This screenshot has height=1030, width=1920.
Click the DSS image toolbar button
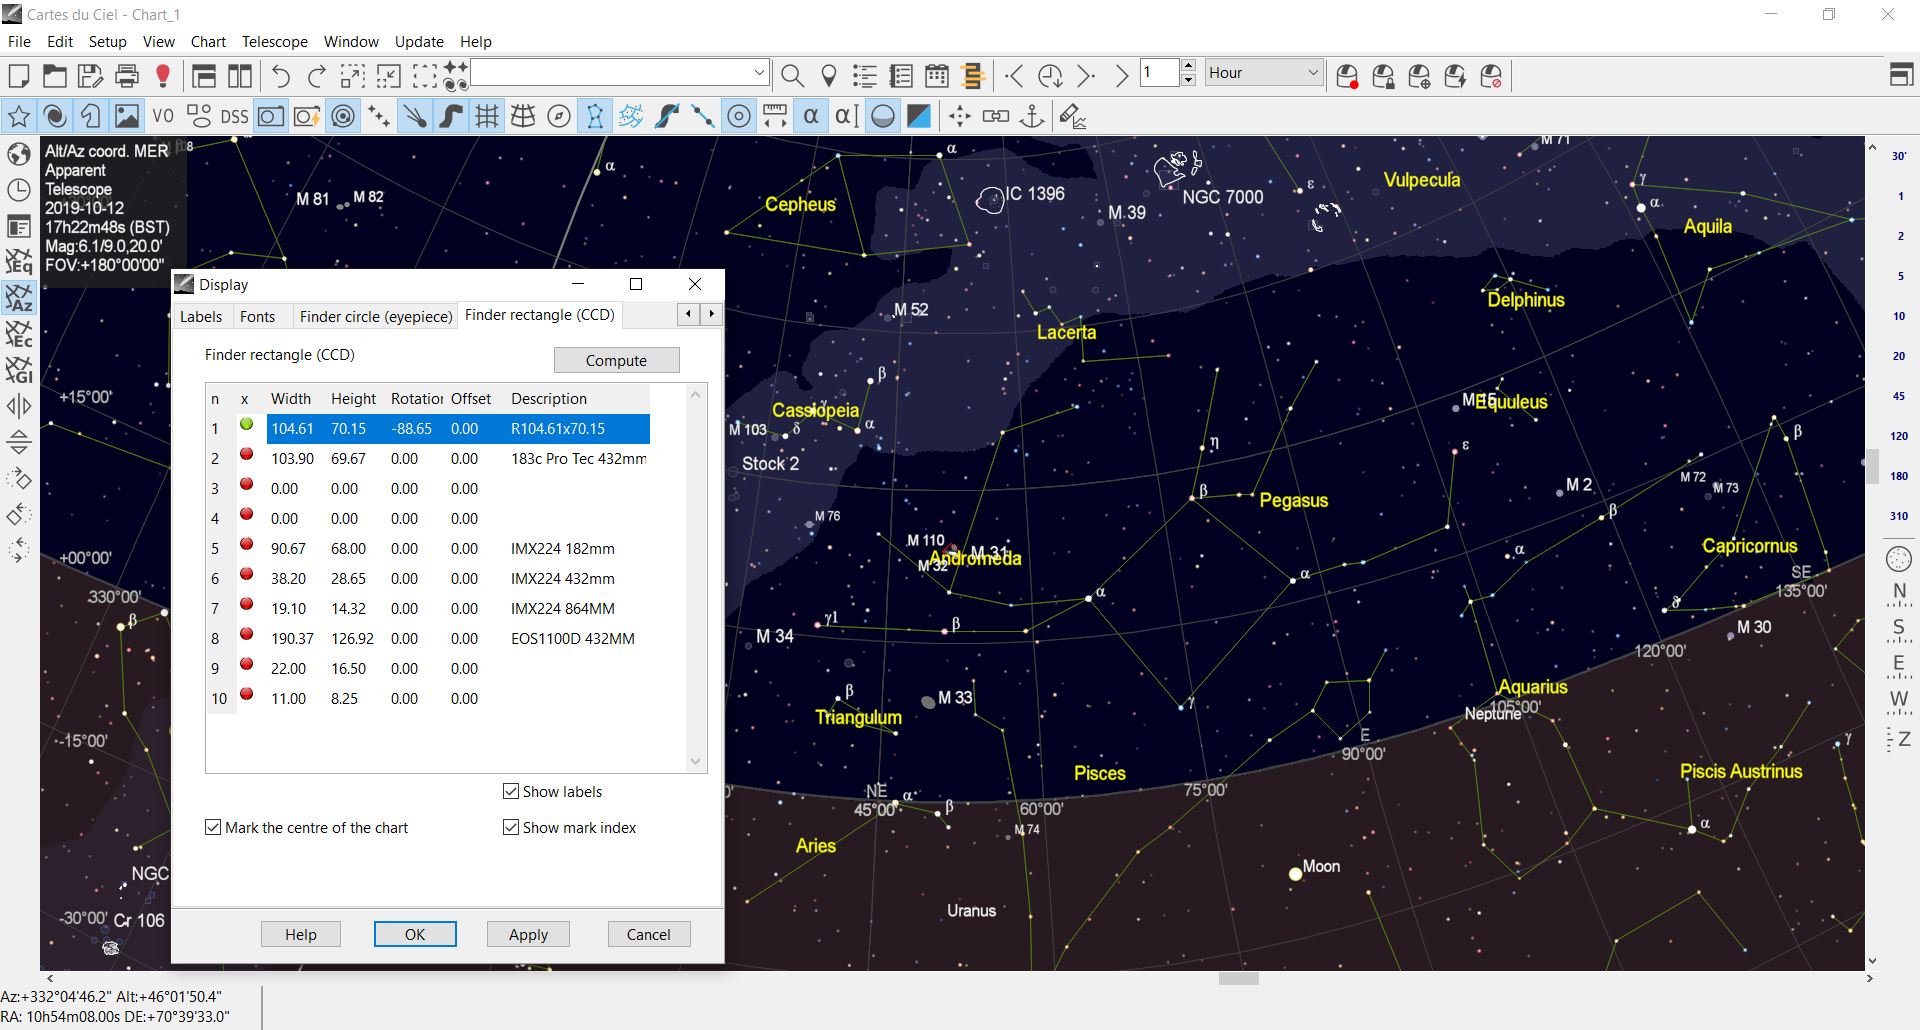coord(234,117)
